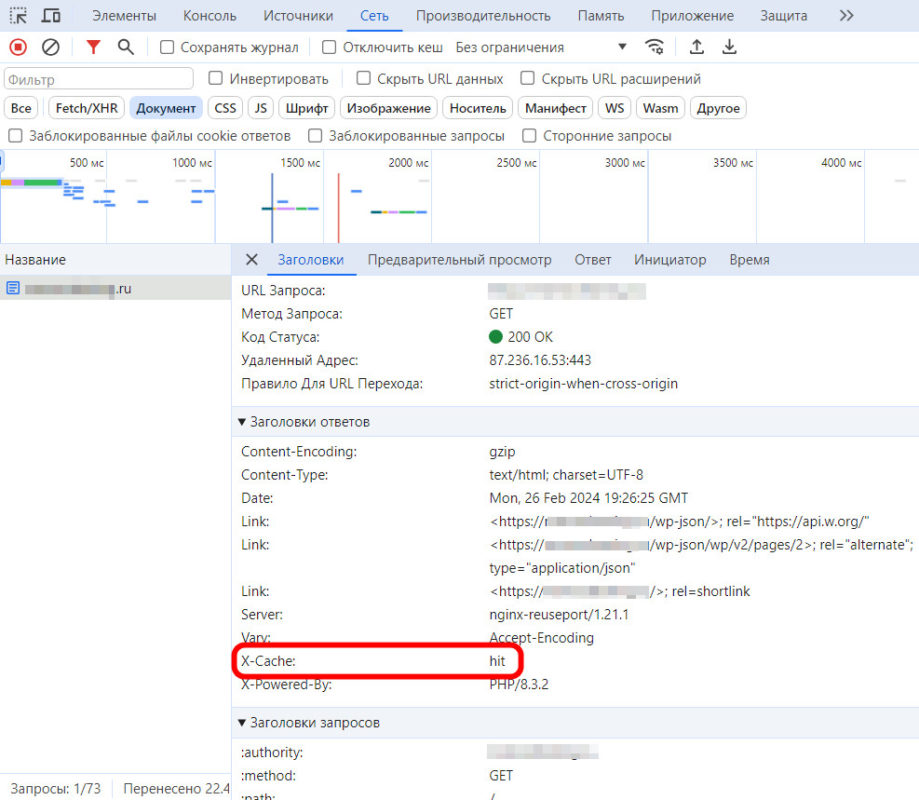Select the document request row ending .ru

coord(115,288)
